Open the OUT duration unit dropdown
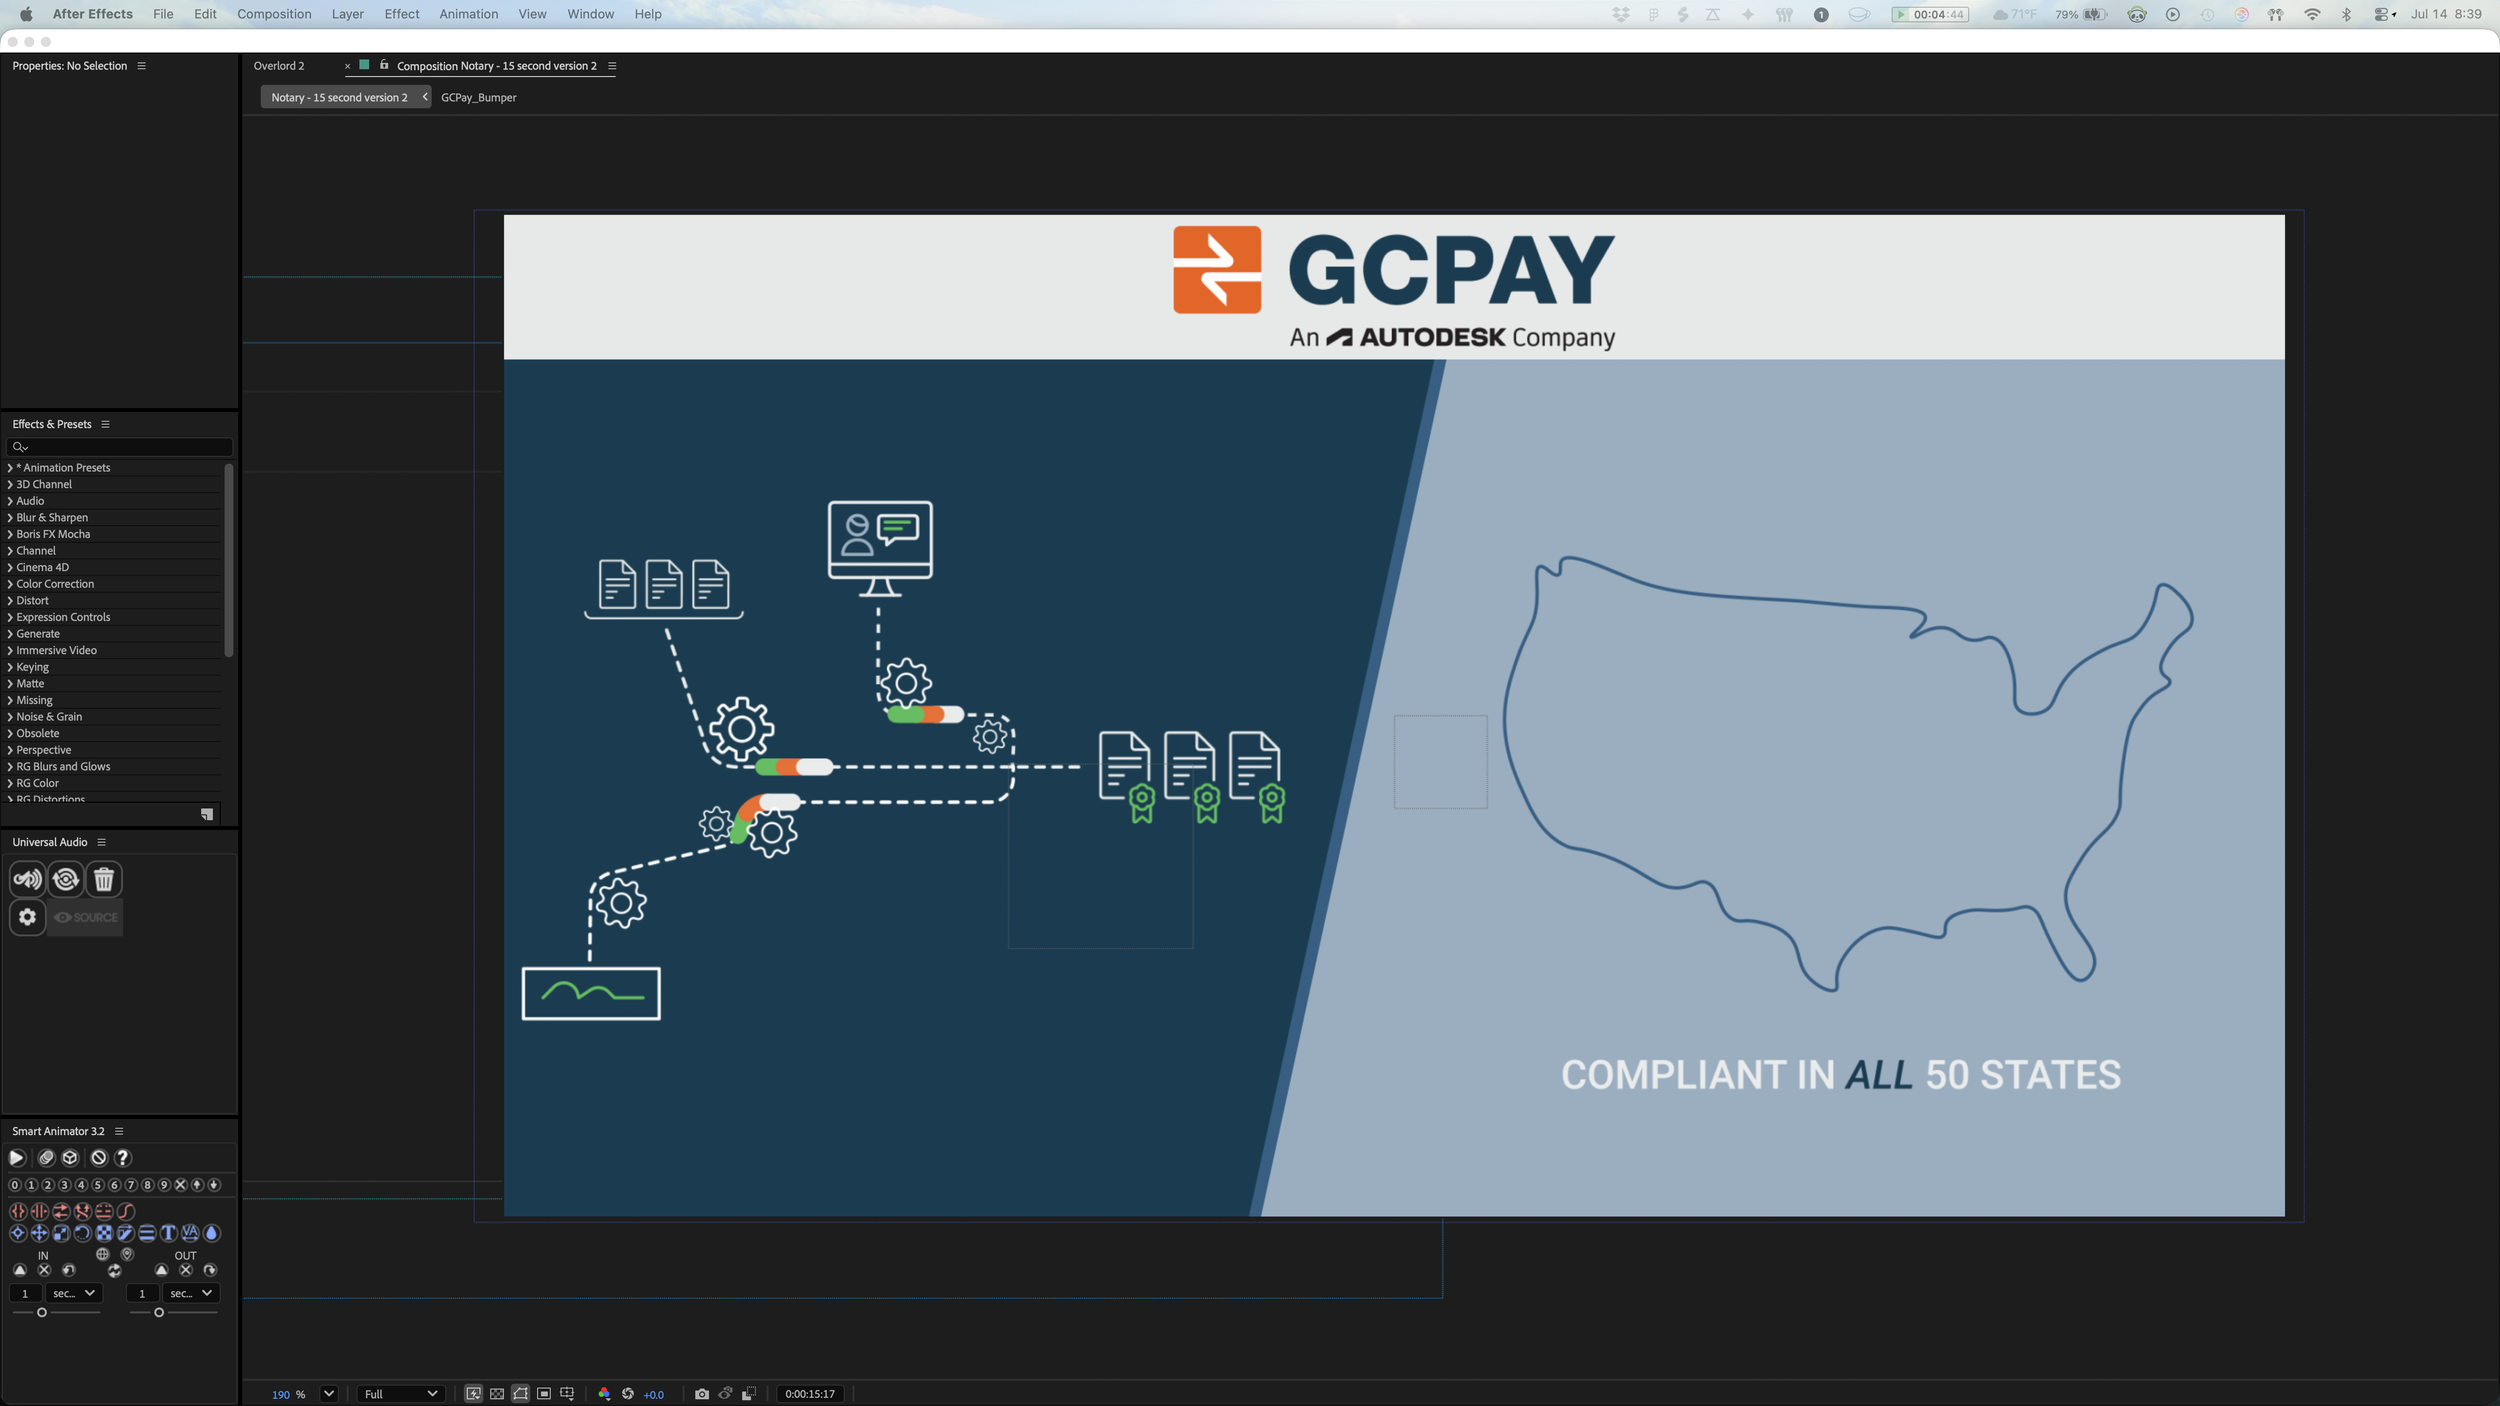Viewport: 2500px width, 1406px height. pos(190,1294)
